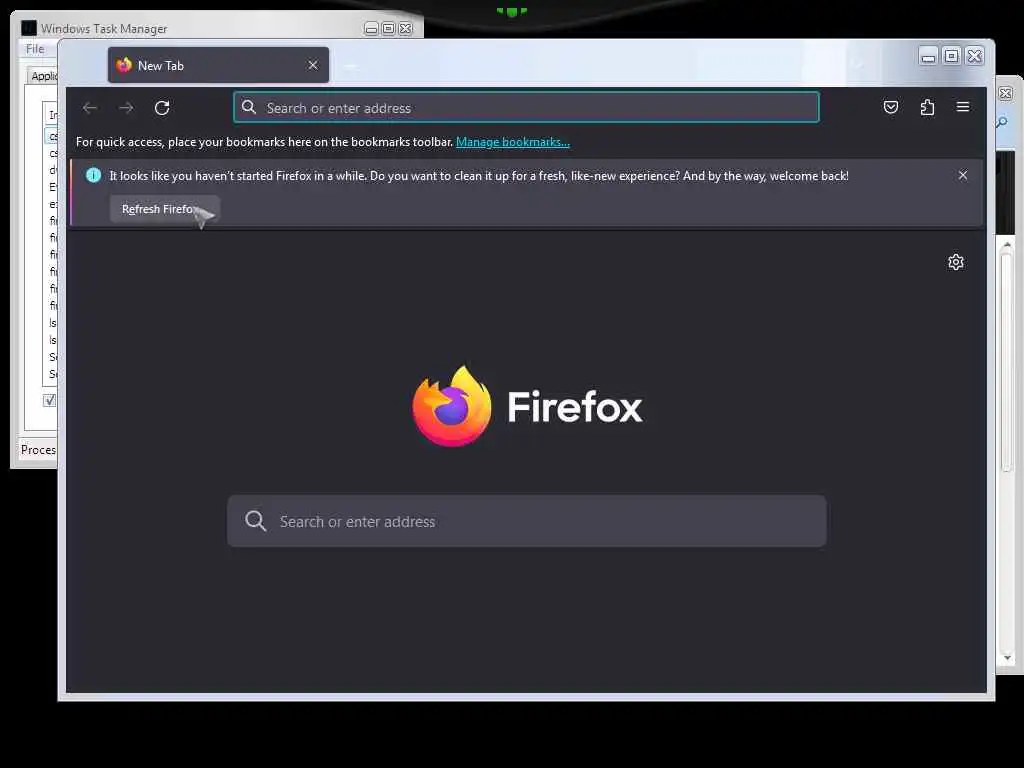Open File menu in Task Manager
This screenshot has width=1024, height=768.
tap(35, 49)
